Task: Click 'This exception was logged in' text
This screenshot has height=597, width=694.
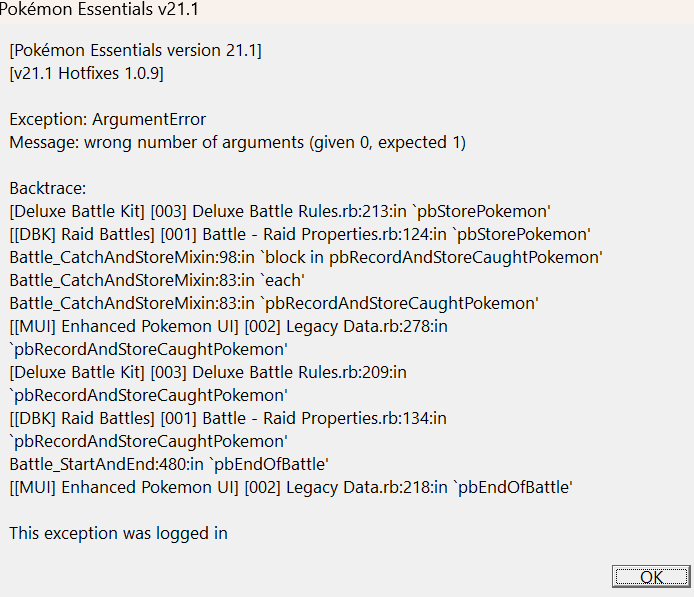Action: click(x=118, y=533)
